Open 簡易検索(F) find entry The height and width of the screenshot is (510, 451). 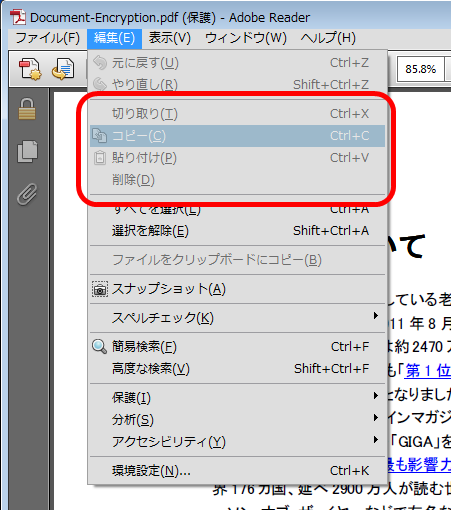(x=237, y=347)
